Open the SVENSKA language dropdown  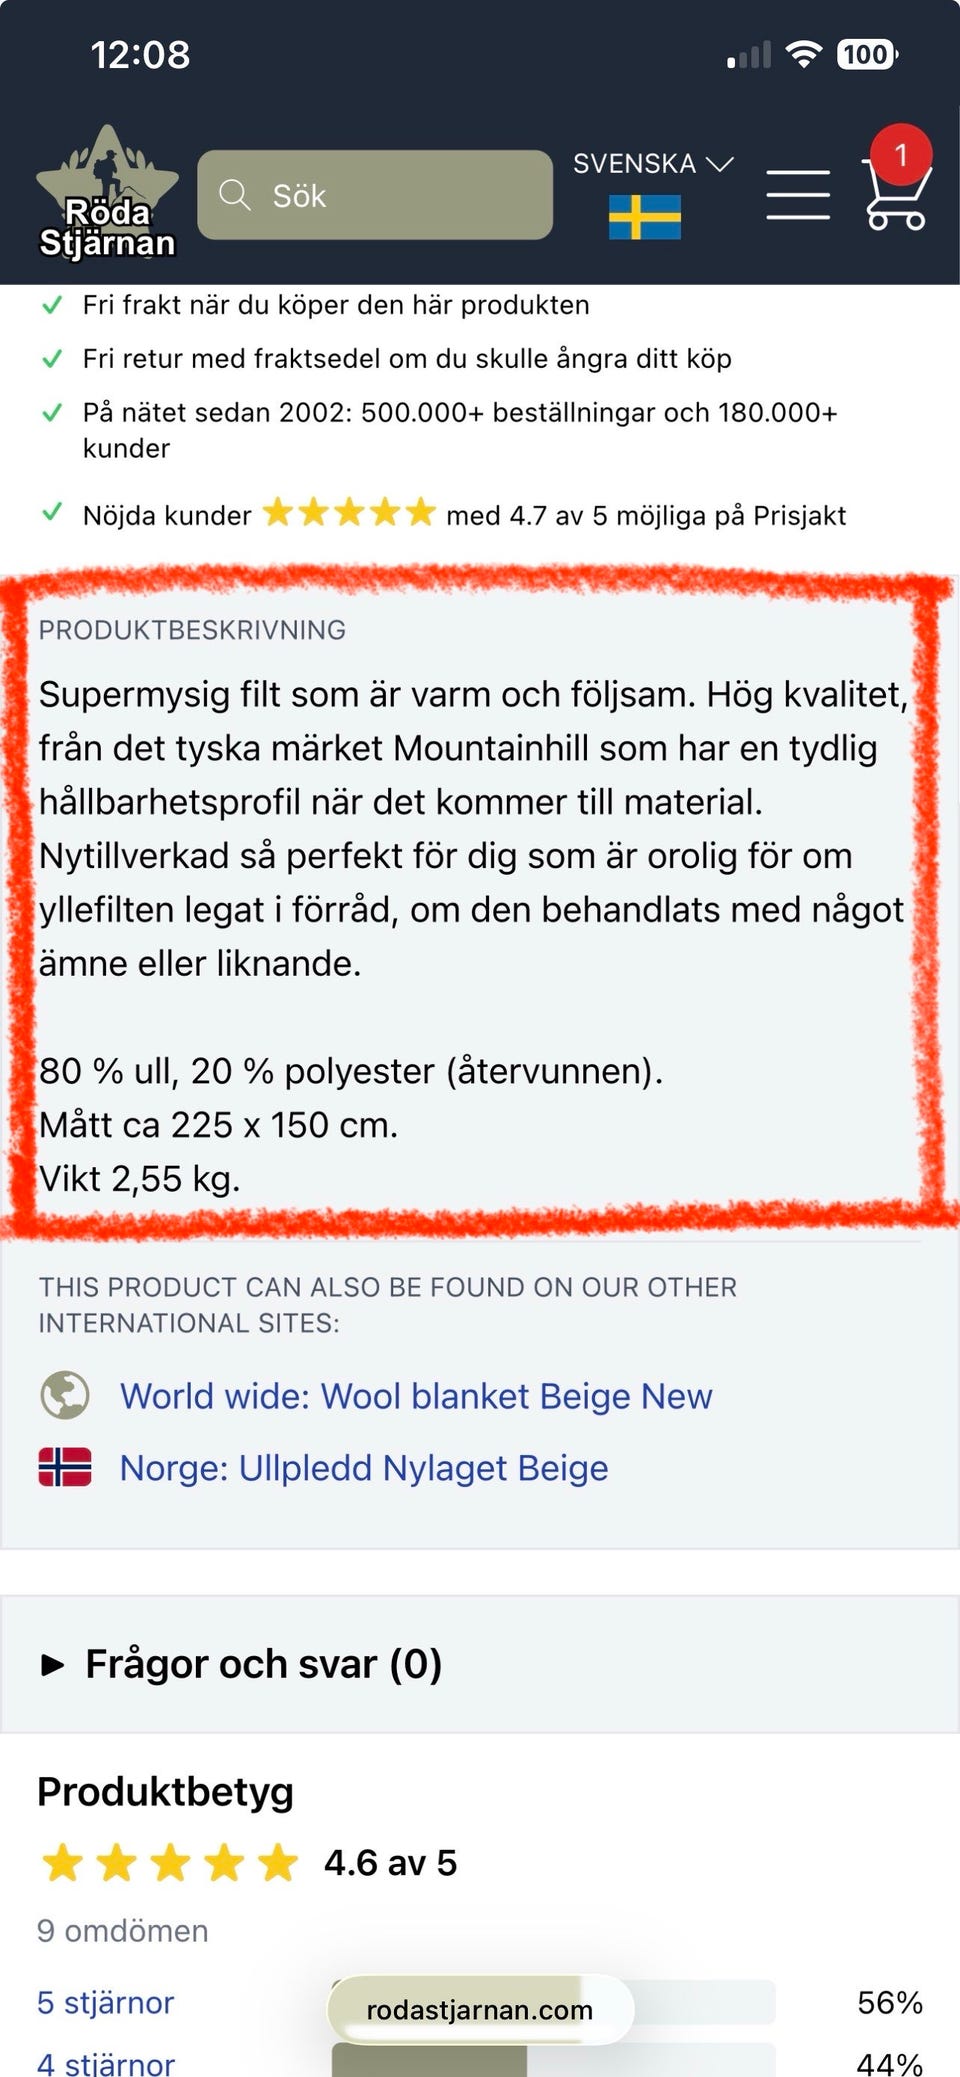652,164
